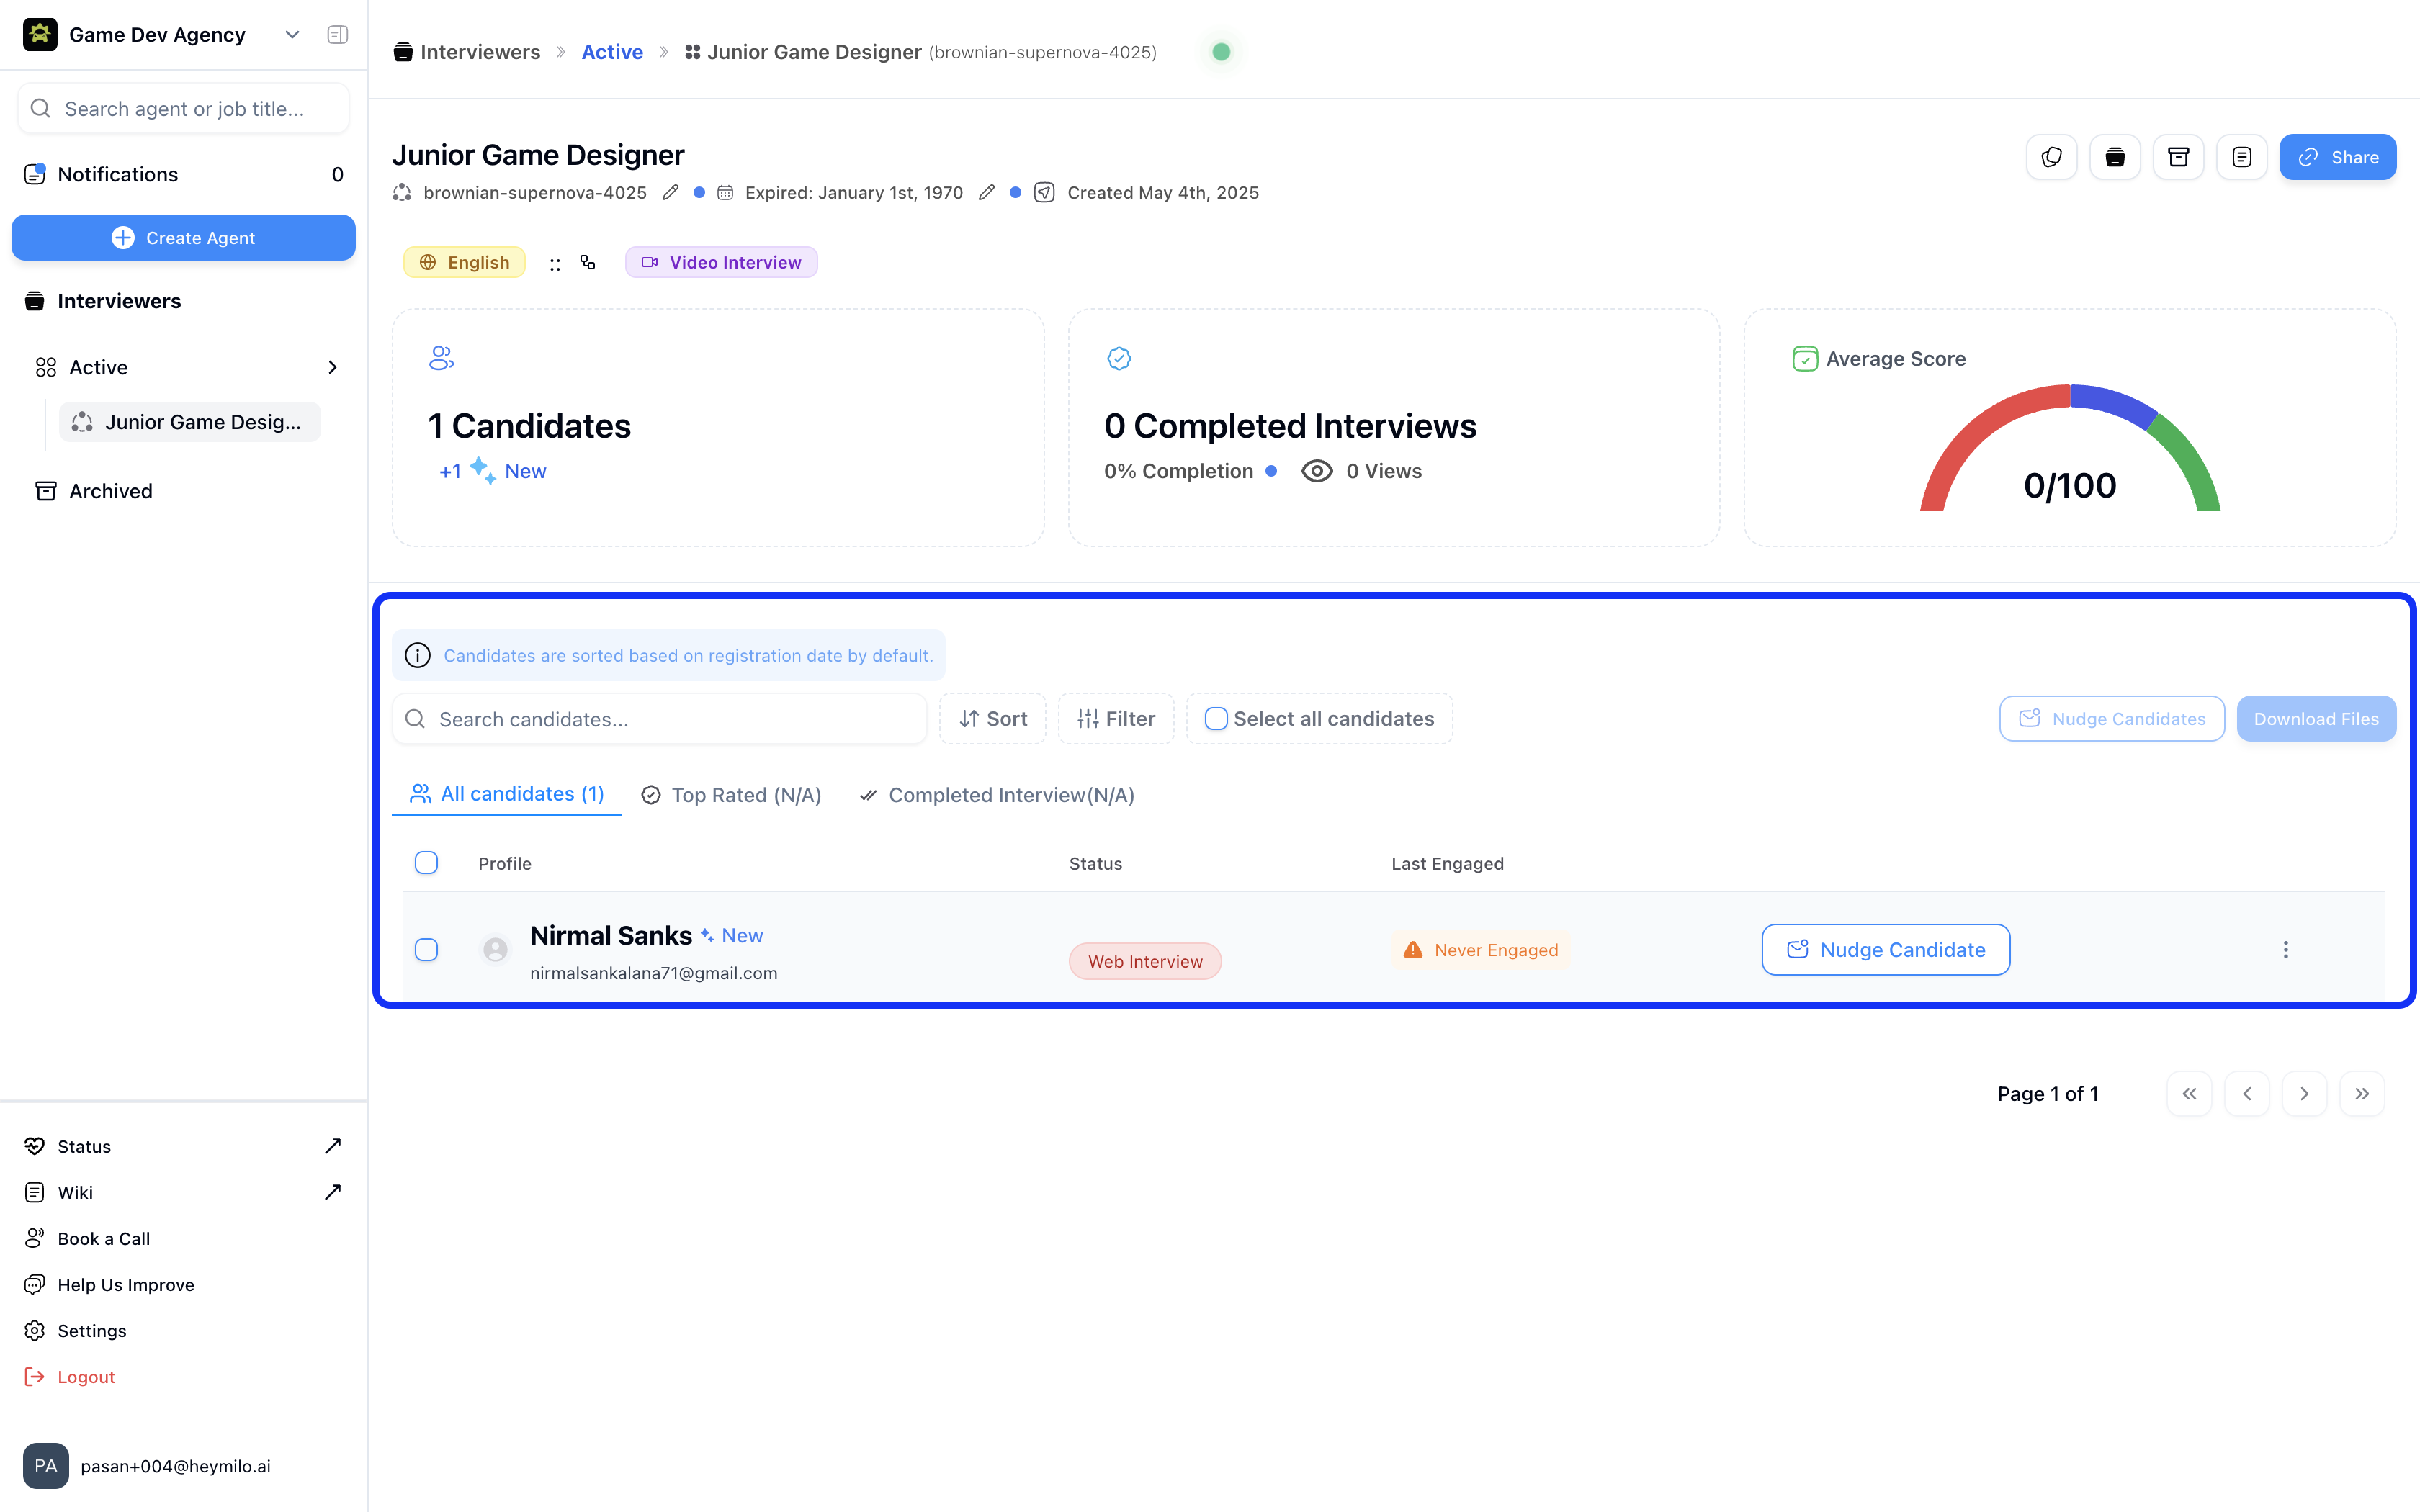Select Nirmal Sanks row checkbox

[x=426, y=949]
